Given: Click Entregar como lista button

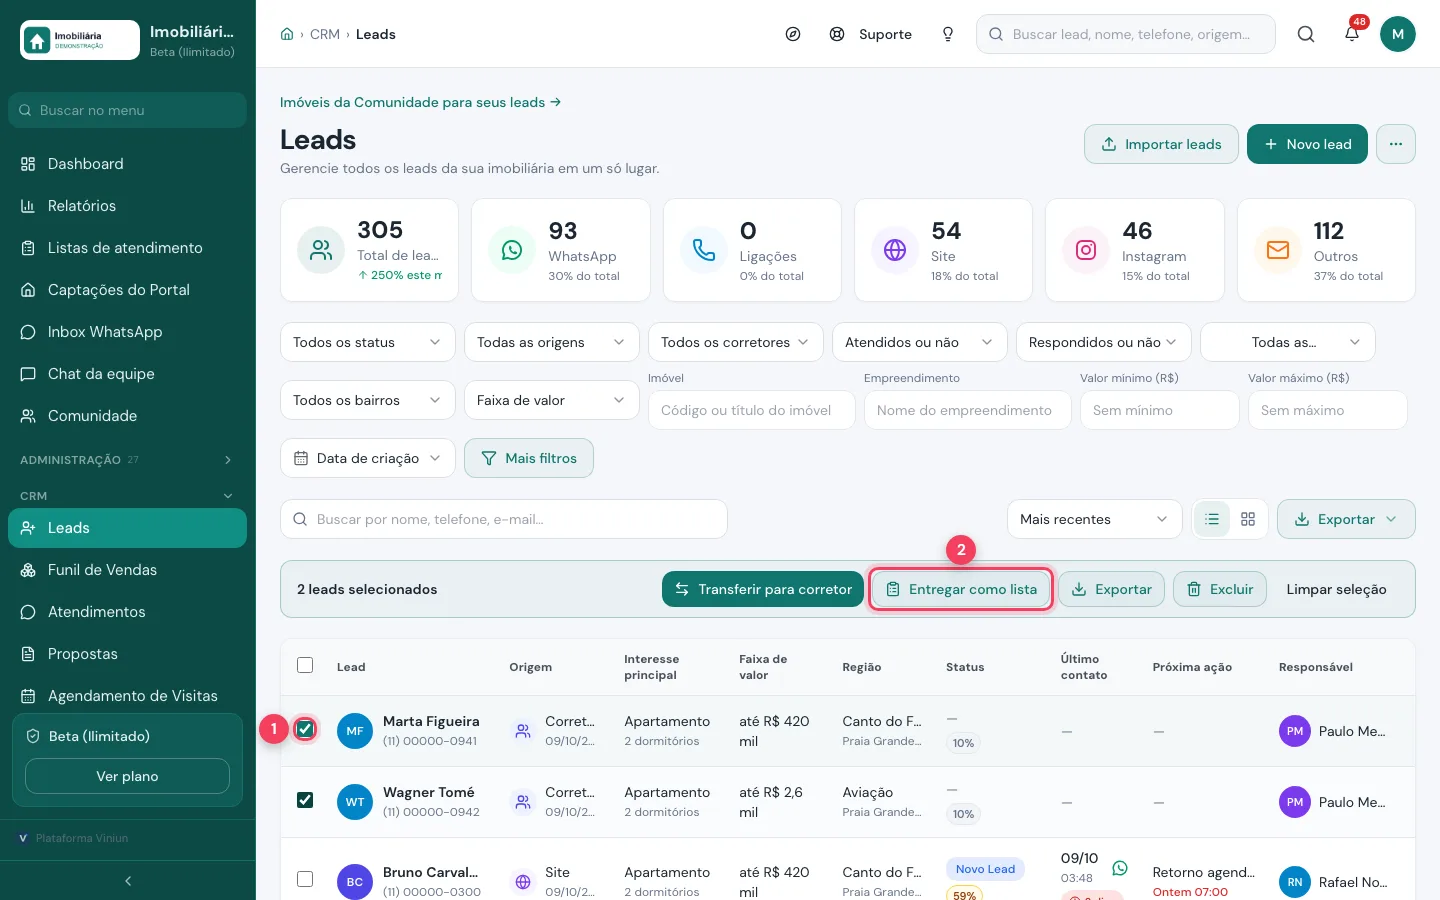Looking at the screenshot, I should coord(961,589).
